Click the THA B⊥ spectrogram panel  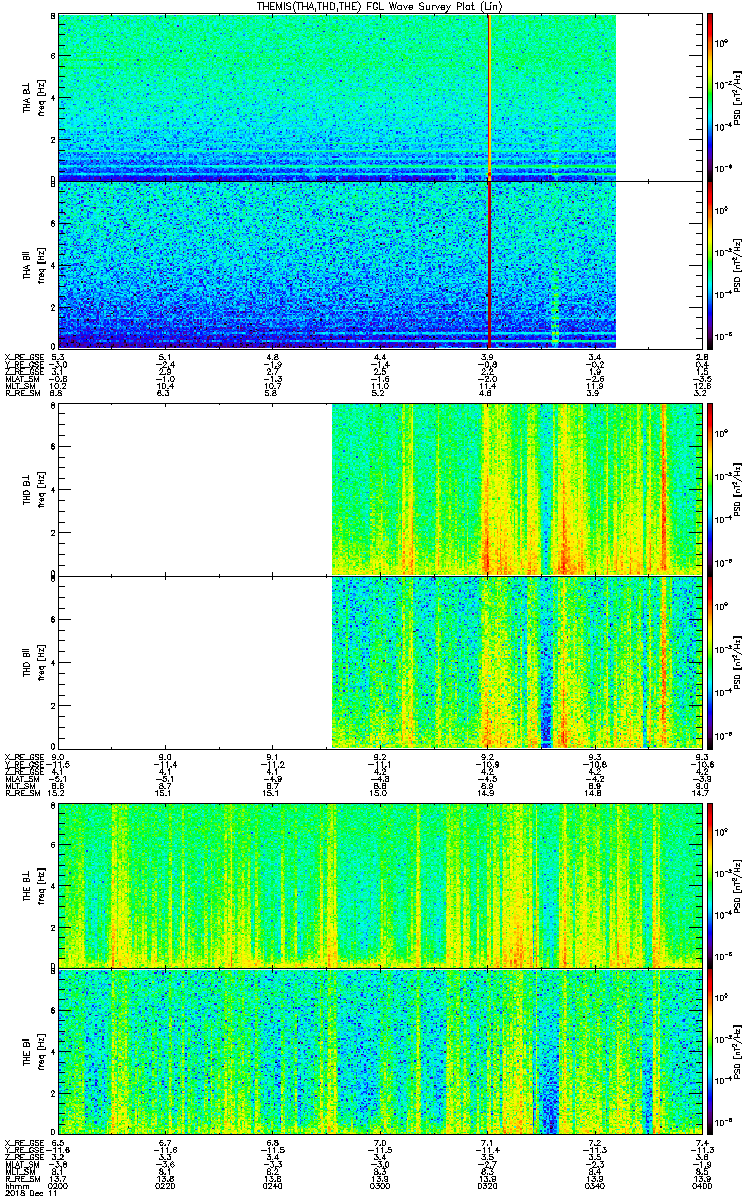(380, 97)
